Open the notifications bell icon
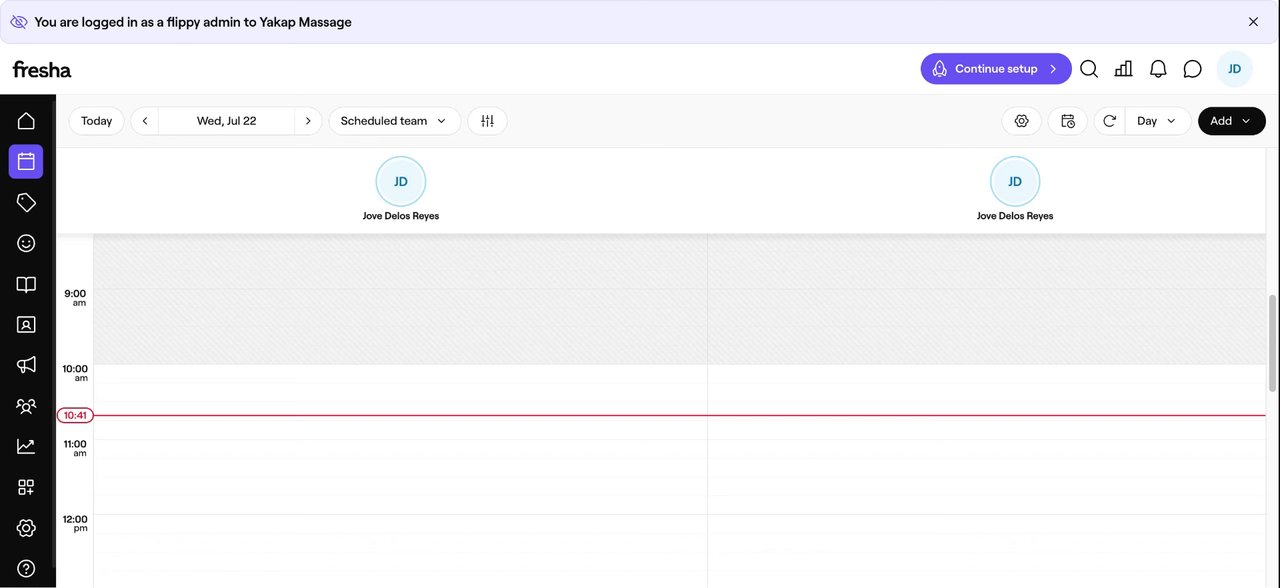This screenshot has width=1280, height=588. tap(1158, 69)
